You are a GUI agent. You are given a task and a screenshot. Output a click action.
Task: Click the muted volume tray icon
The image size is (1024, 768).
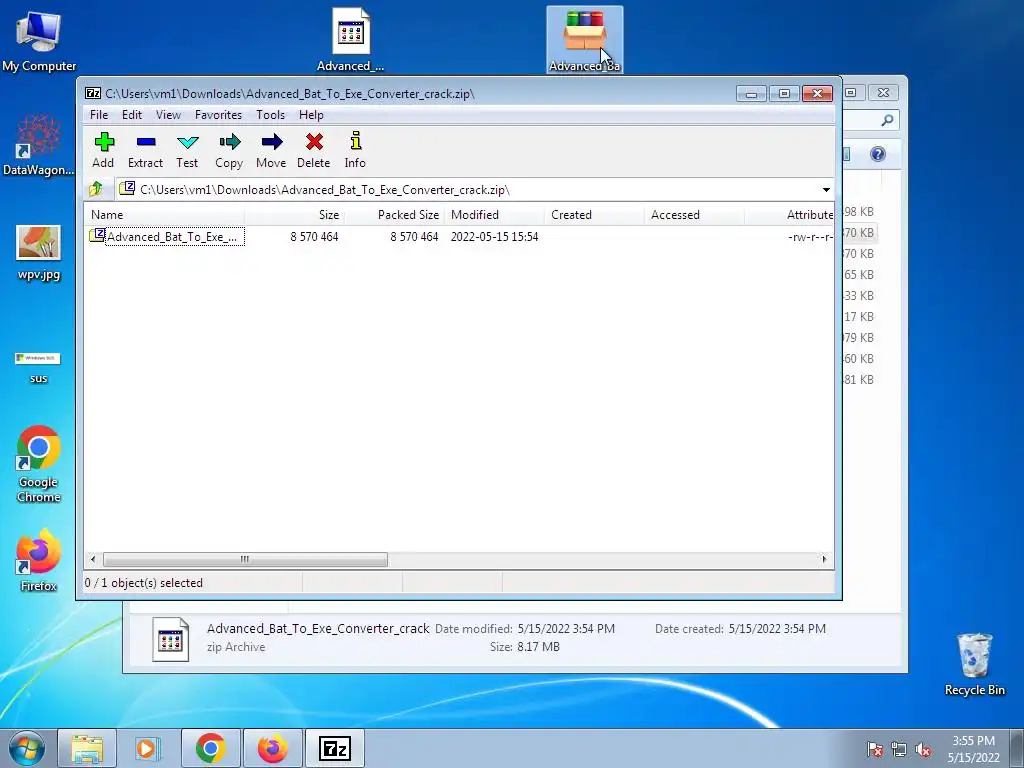point(923,749)
